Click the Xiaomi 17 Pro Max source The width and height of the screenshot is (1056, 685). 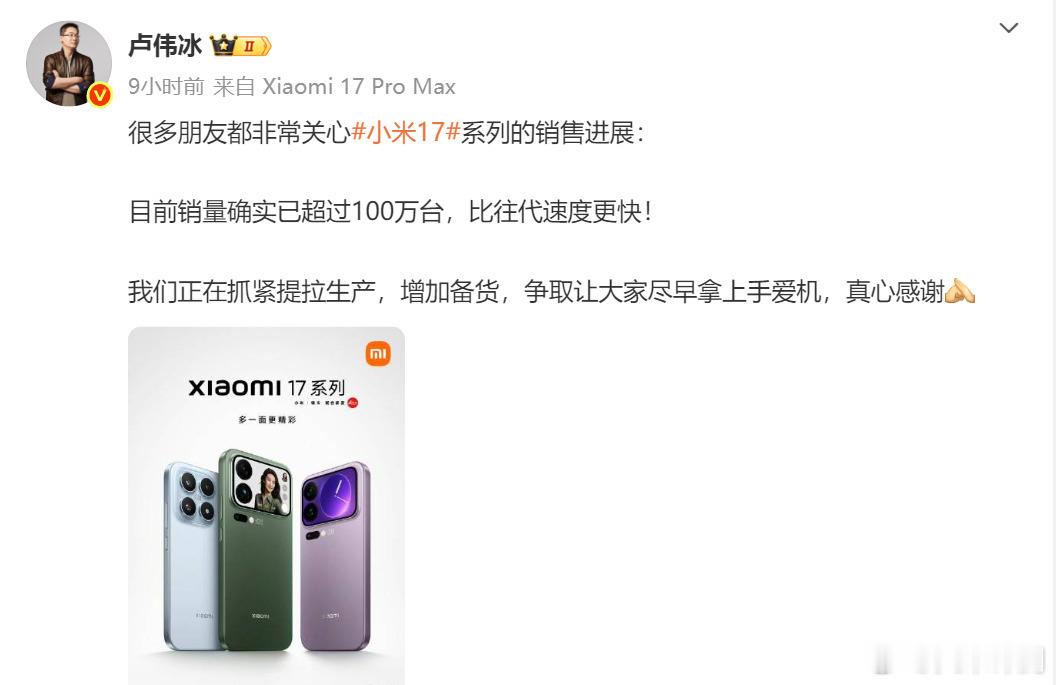(358, 86)
